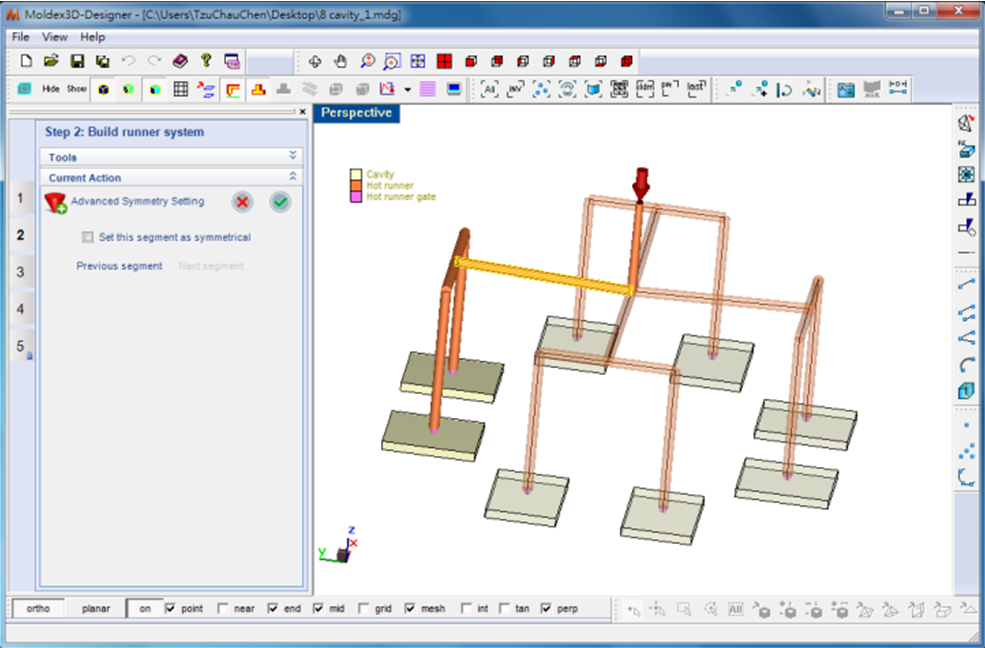The height and width of the screenshot is (648, 985).
Task: Click the Select All 'All' icon
Action: 489,89
